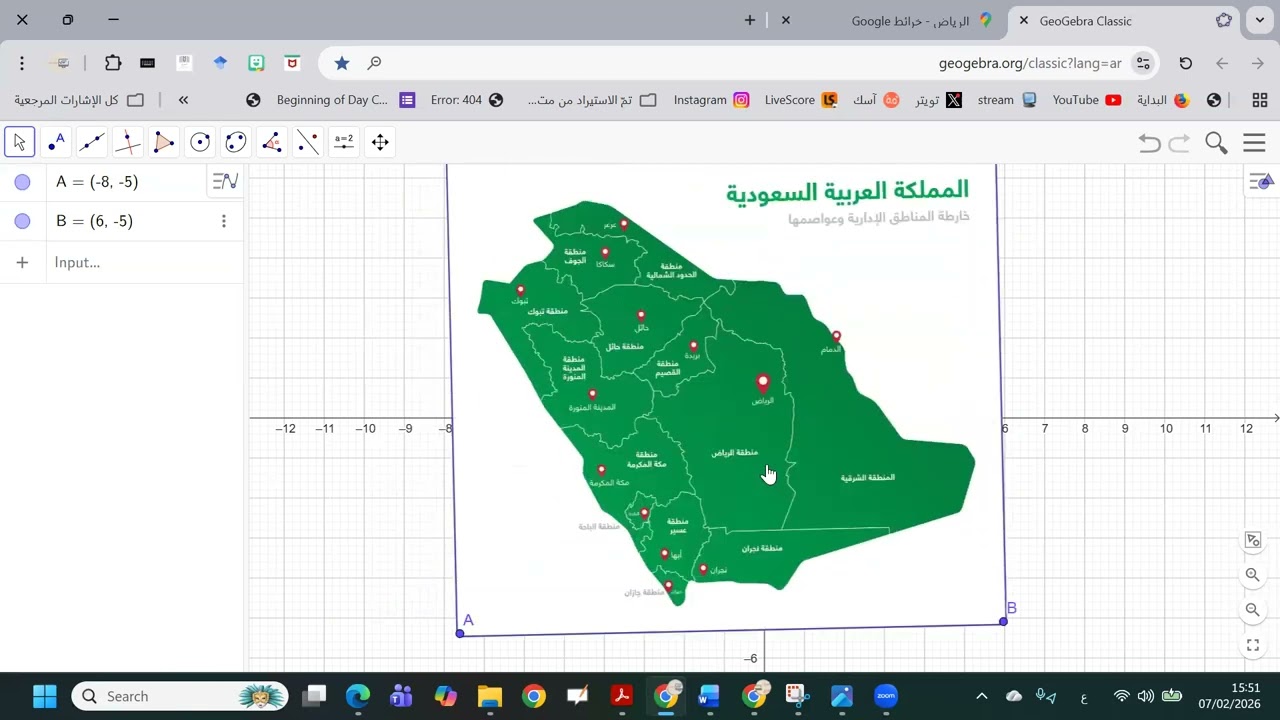
Task: Zoom out on graphics view
Action: click(x=1252, y=610)
